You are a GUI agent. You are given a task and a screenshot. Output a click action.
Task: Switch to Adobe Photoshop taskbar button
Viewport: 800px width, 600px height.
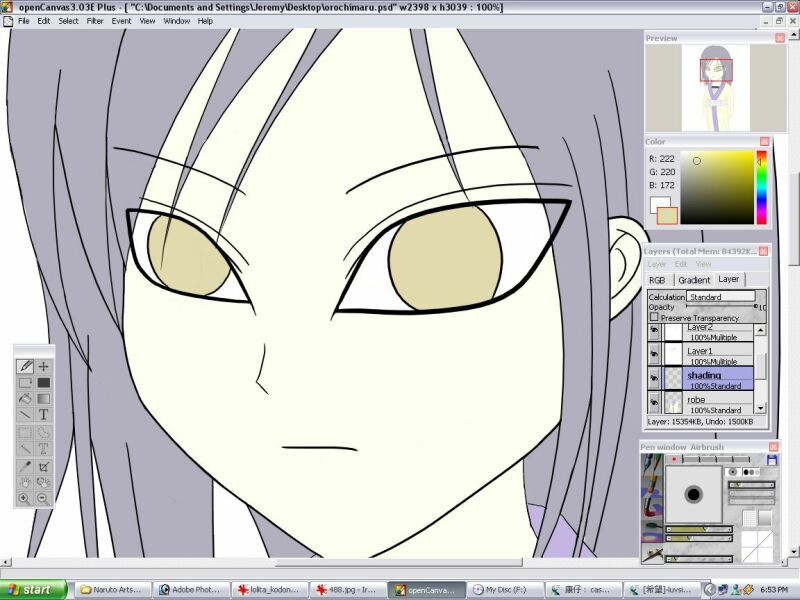[191, 590]
